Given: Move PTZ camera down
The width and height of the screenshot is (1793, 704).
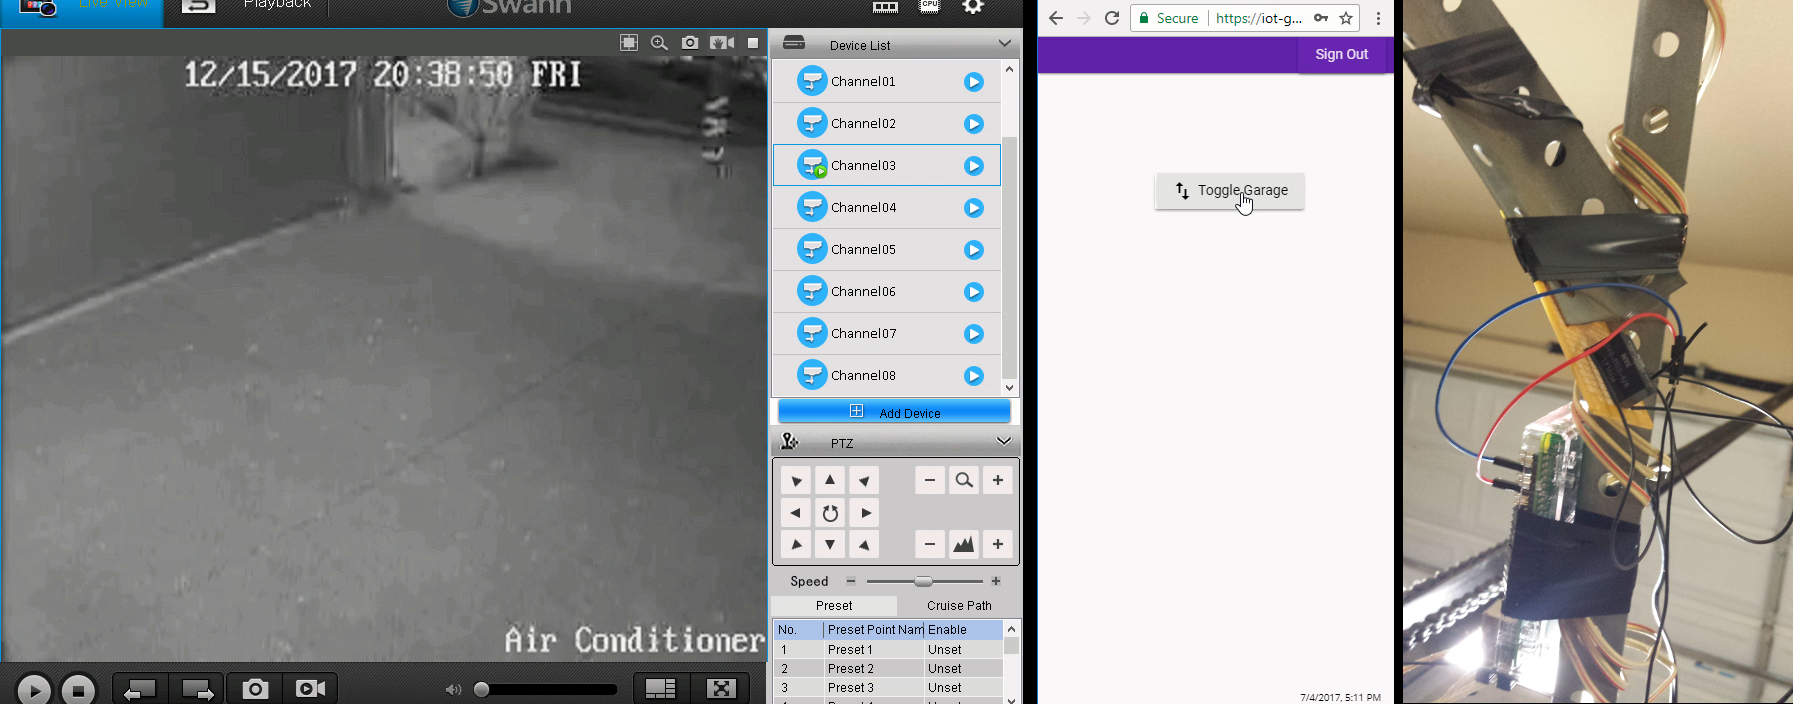Looking at the screenshot, I should [x=829, y=544].
